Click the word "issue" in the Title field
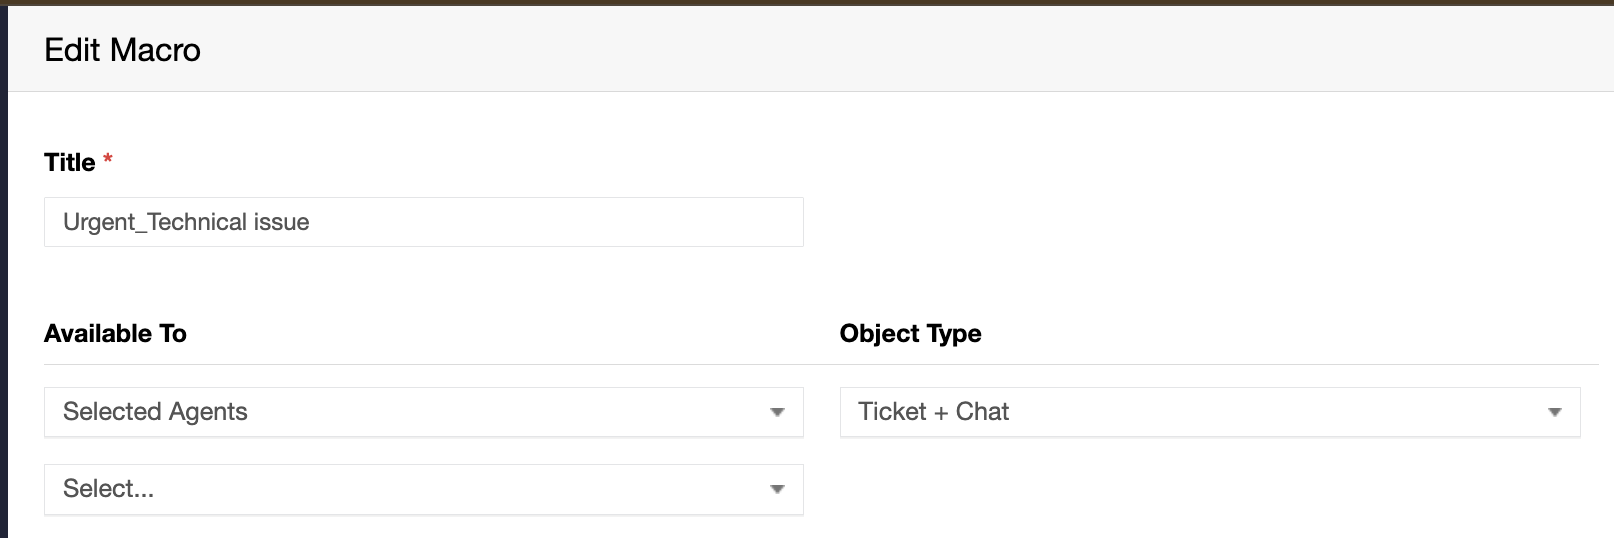The width and height of the screenshot is (1614, 538). point(281,222)
